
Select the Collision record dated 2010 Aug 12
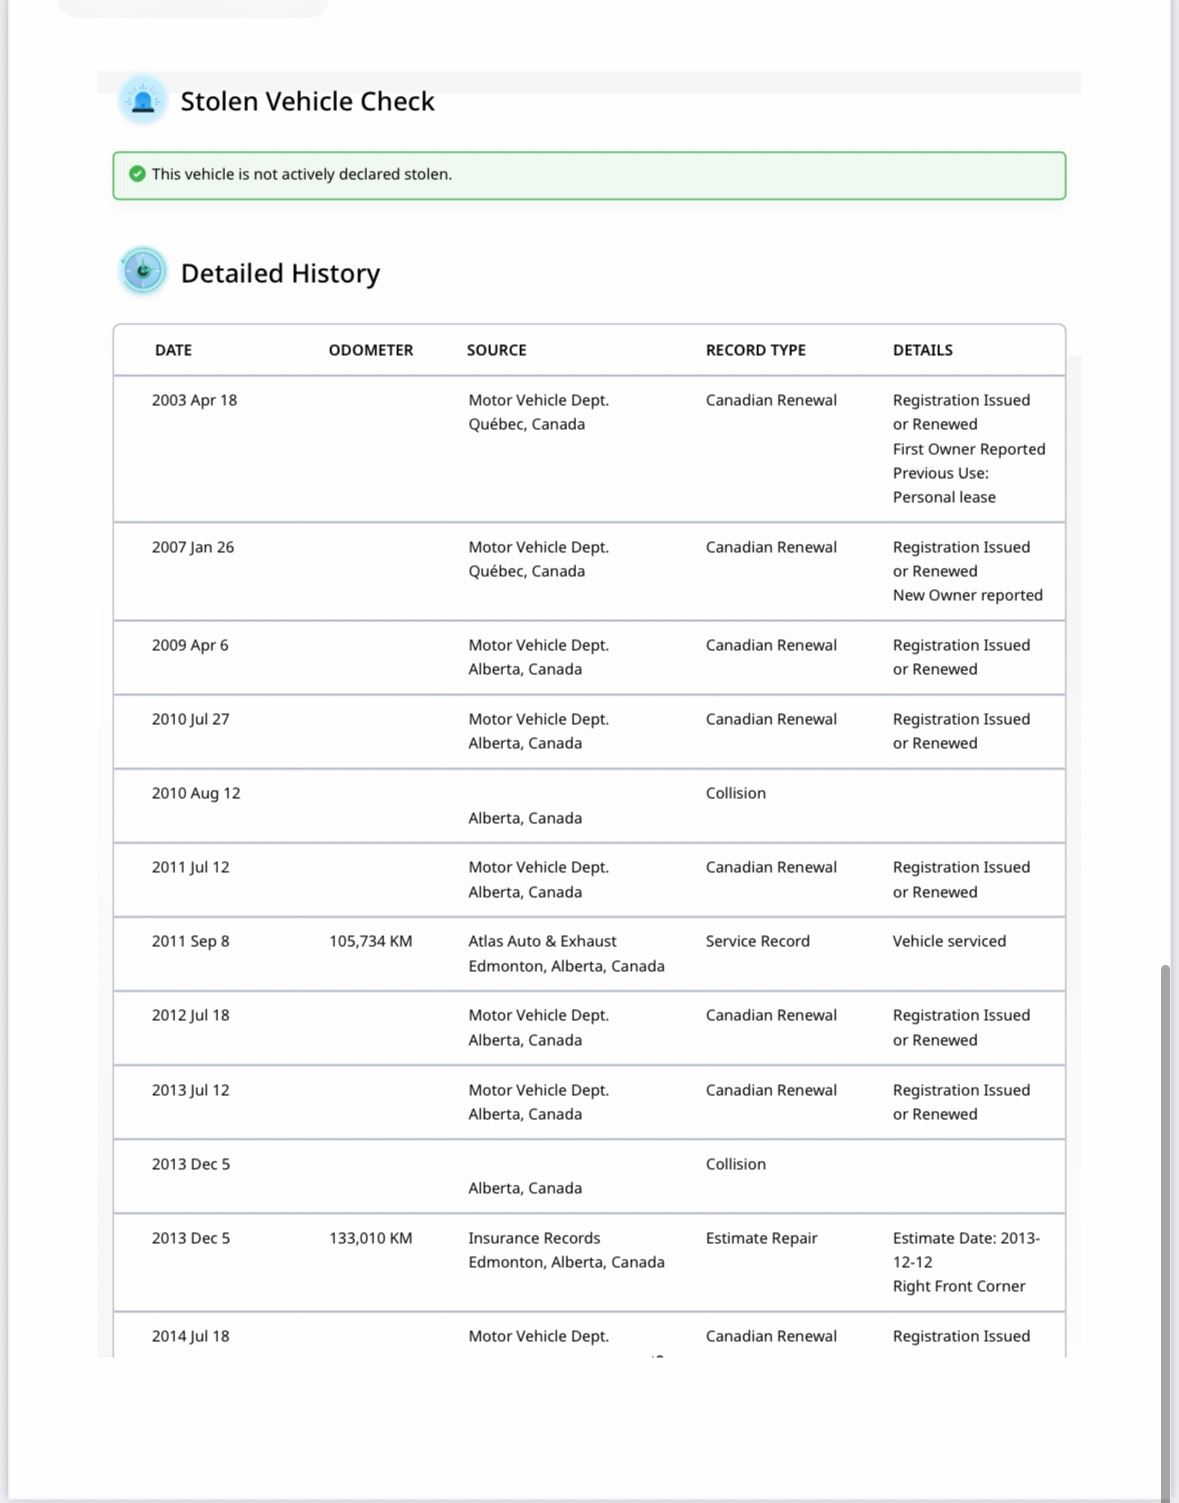pyautogui.click(x=735, y=793)
